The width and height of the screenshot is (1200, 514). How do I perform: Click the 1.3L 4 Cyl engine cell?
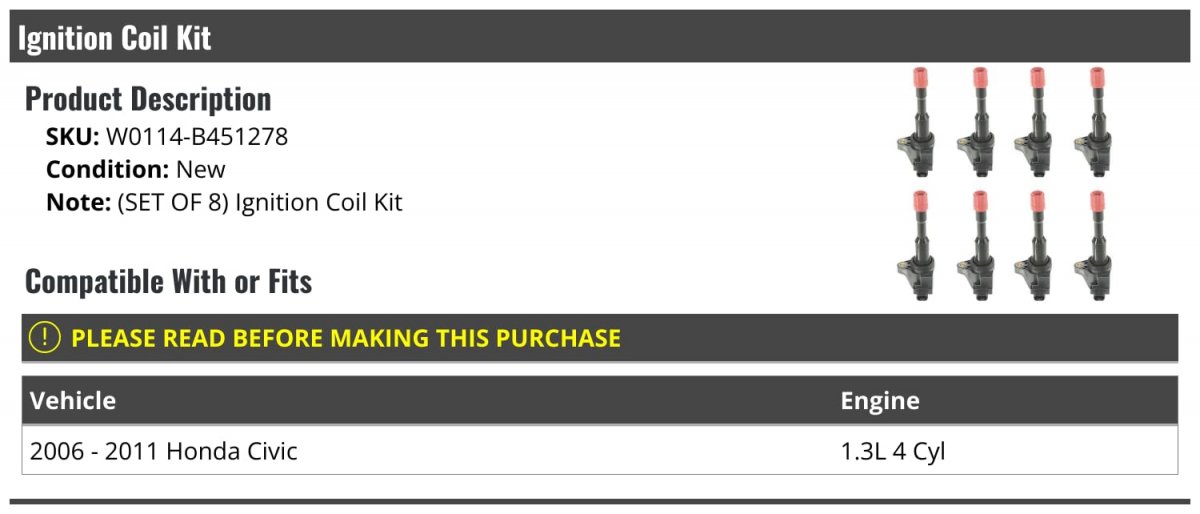tap(892, 451)
